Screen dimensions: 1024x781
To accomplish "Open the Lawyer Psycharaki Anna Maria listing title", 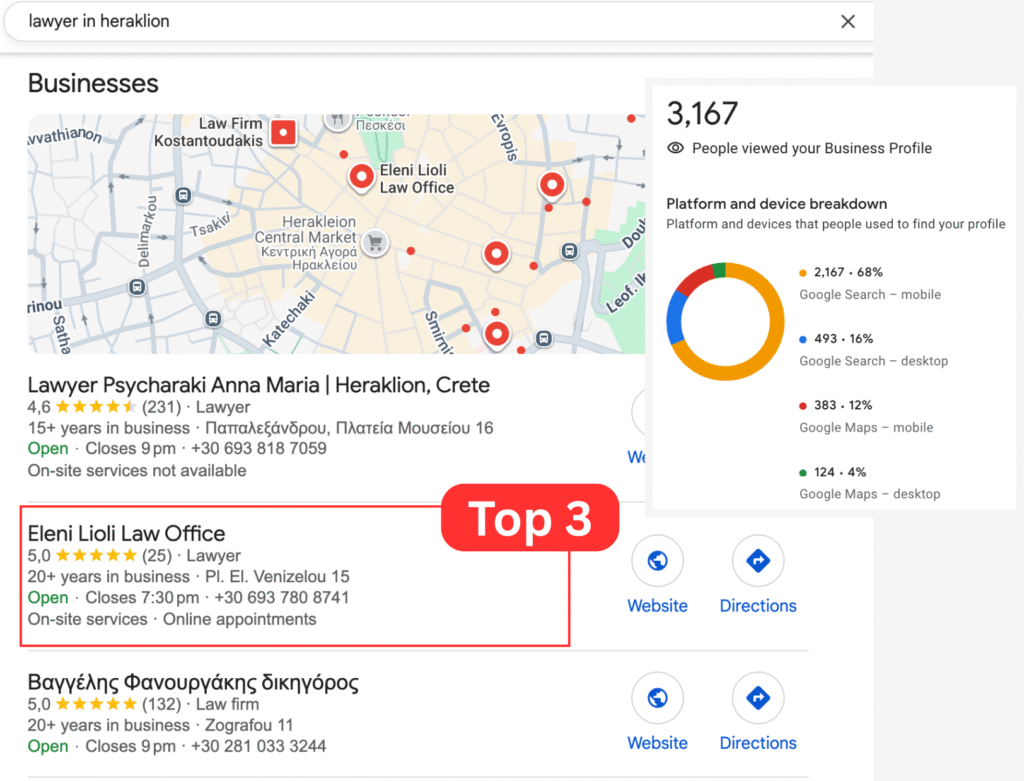I will tap(258, 385).
